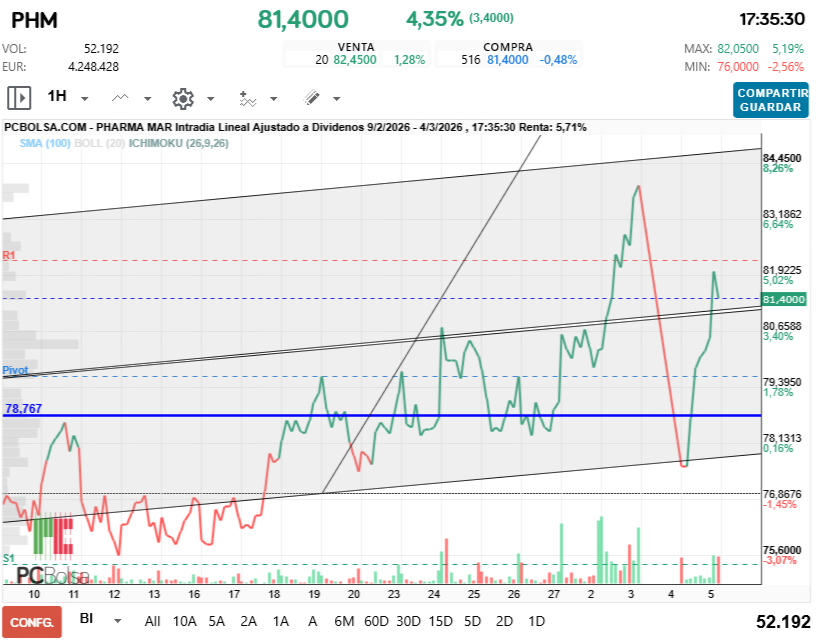Click the MIN value 76,0000

738,67
